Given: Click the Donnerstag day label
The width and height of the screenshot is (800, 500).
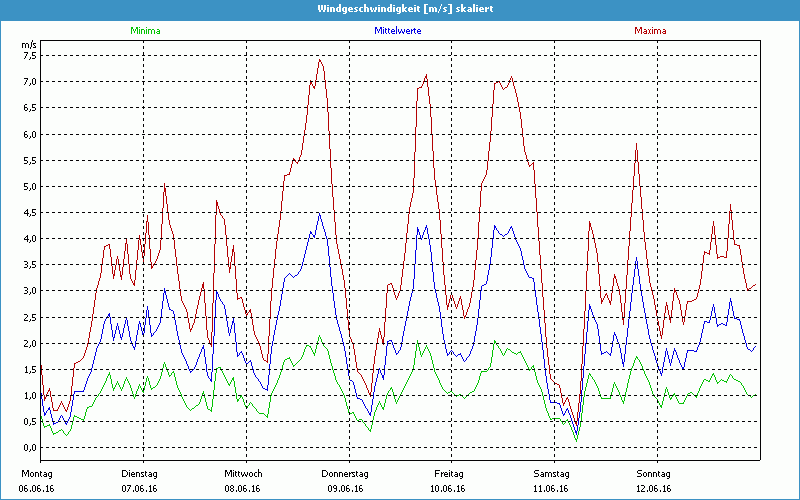Looking at the screenshot, I should (x=345, y=474).
